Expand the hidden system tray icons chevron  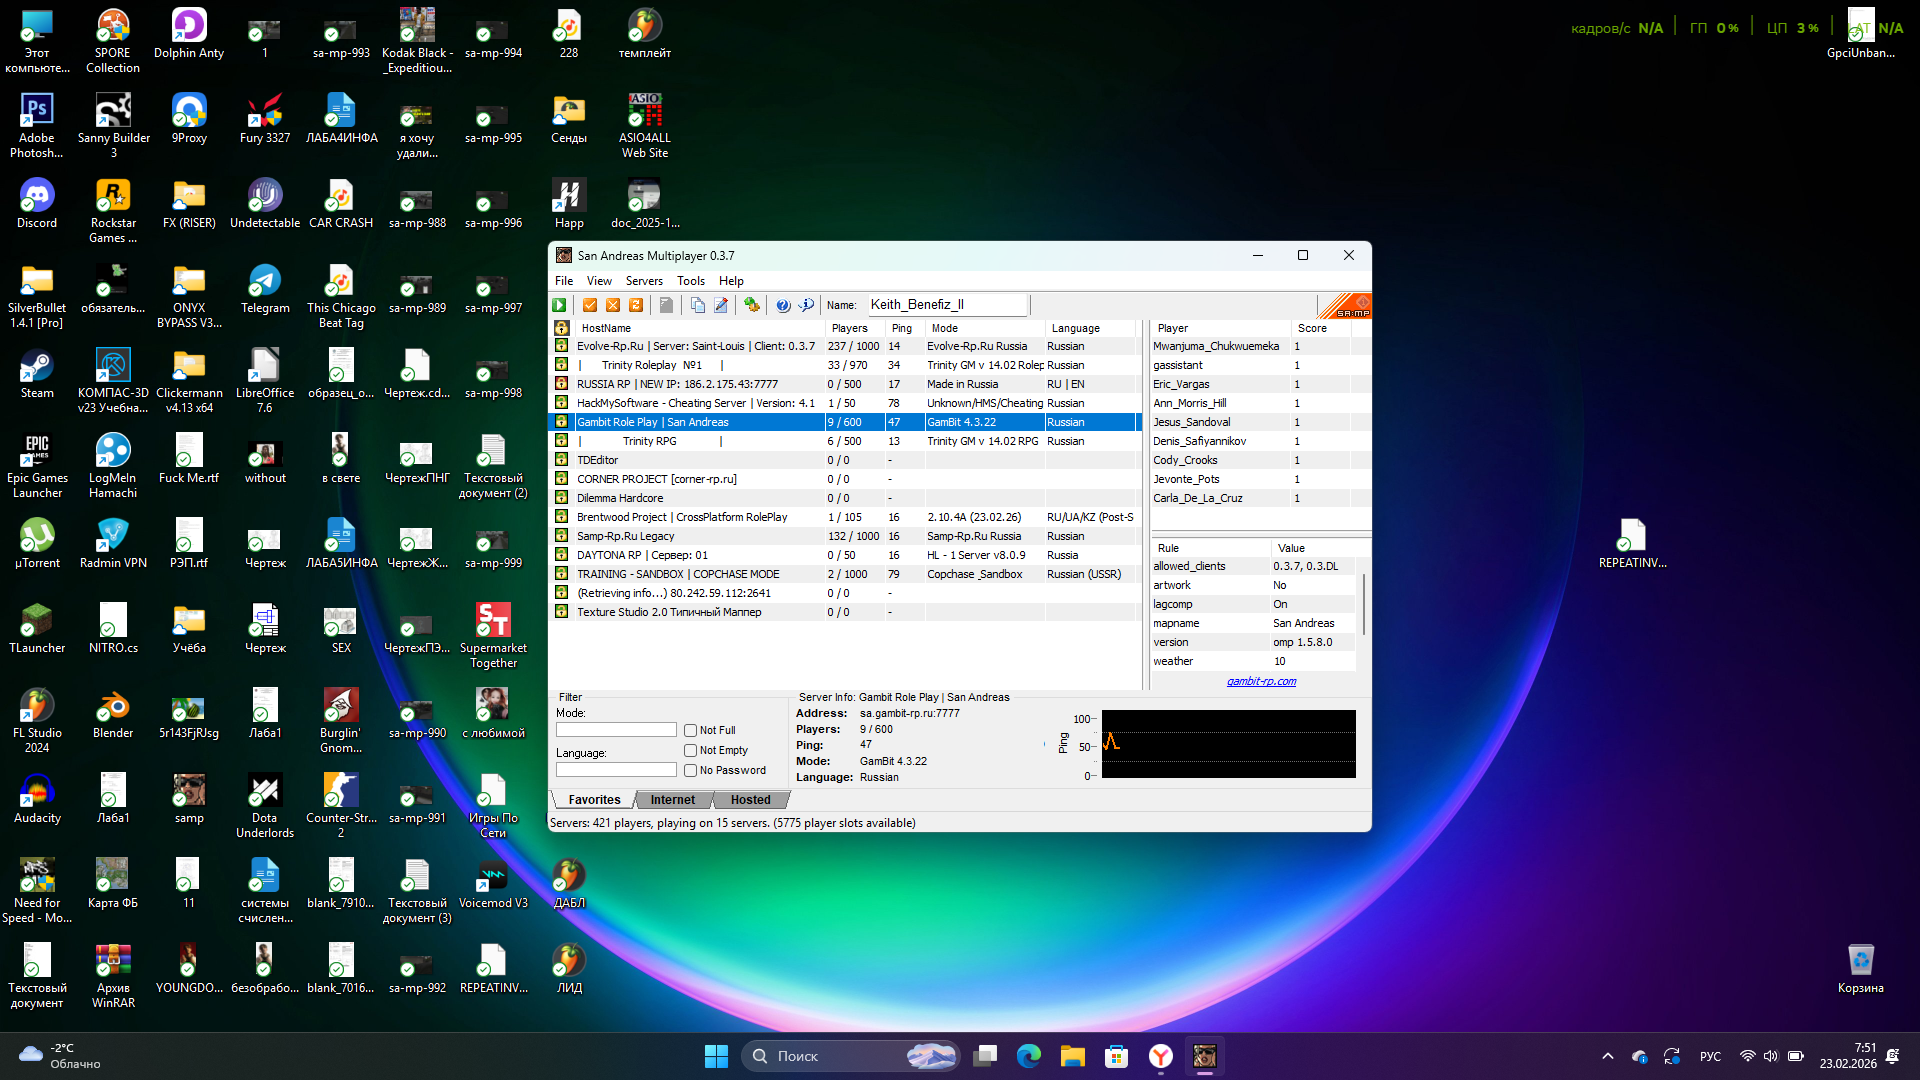[x=1608, y=1056]
